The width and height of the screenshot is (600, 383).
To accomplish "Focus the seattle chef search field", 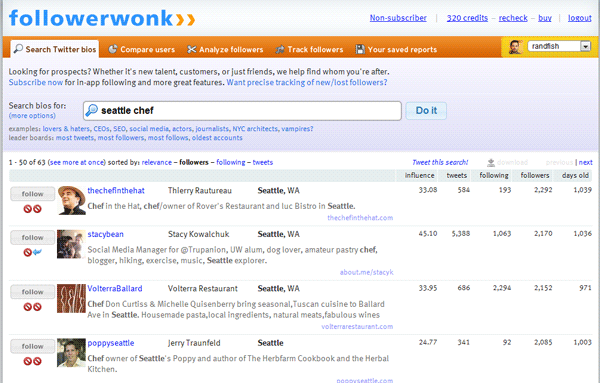I will (x=242, y=111).
